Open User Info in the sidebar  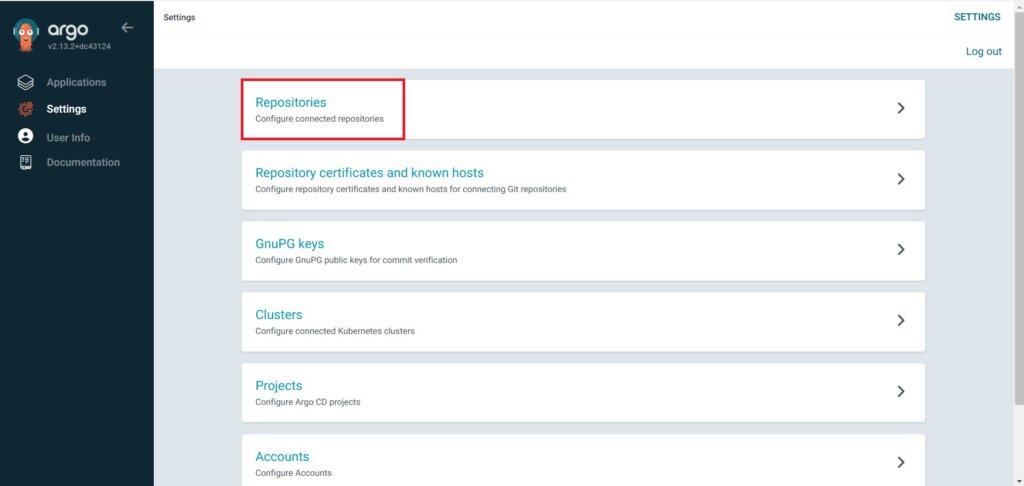coord(68,138)
